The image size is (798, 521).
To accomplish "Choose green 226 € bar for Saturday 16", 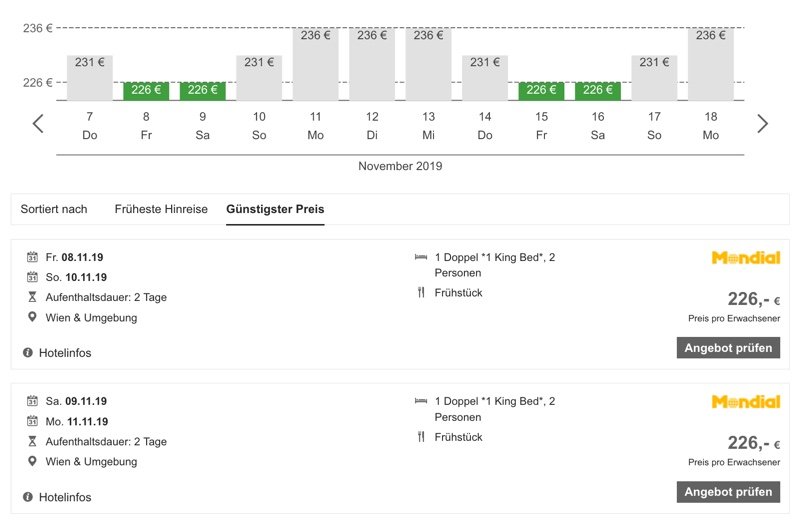I will coord(598,91).
